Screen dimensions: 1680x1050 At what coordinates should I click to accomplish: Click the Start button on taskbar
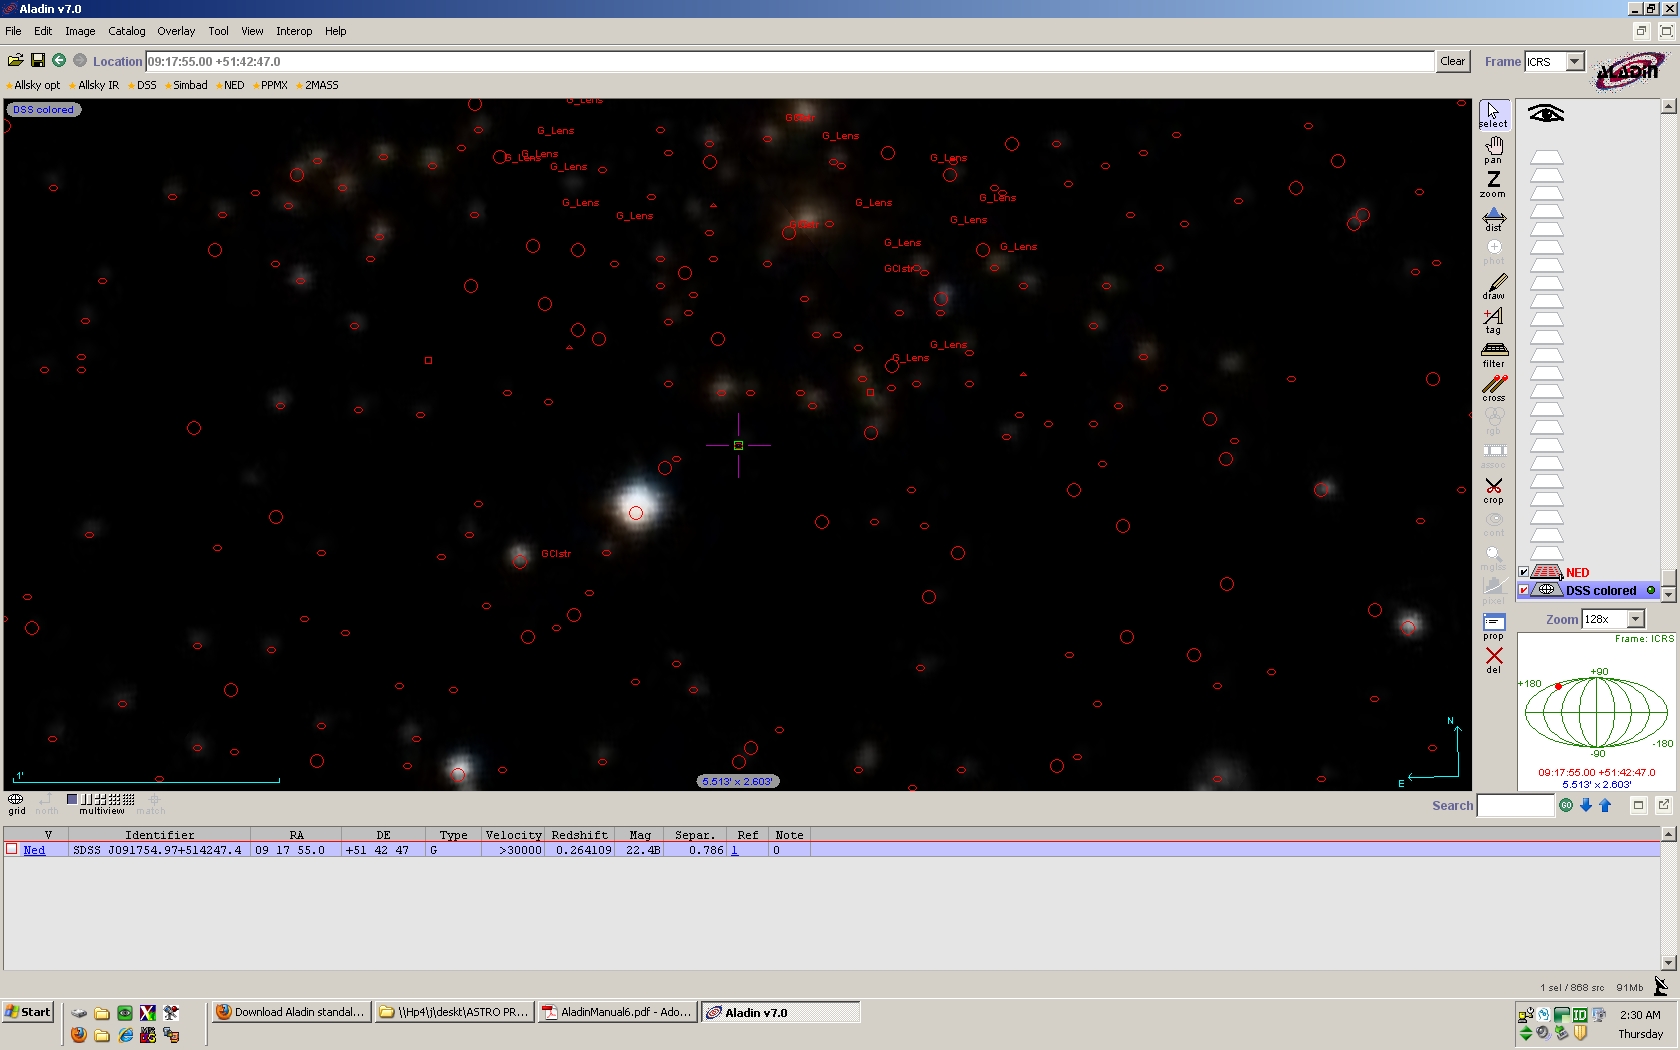click(28, 1012)
